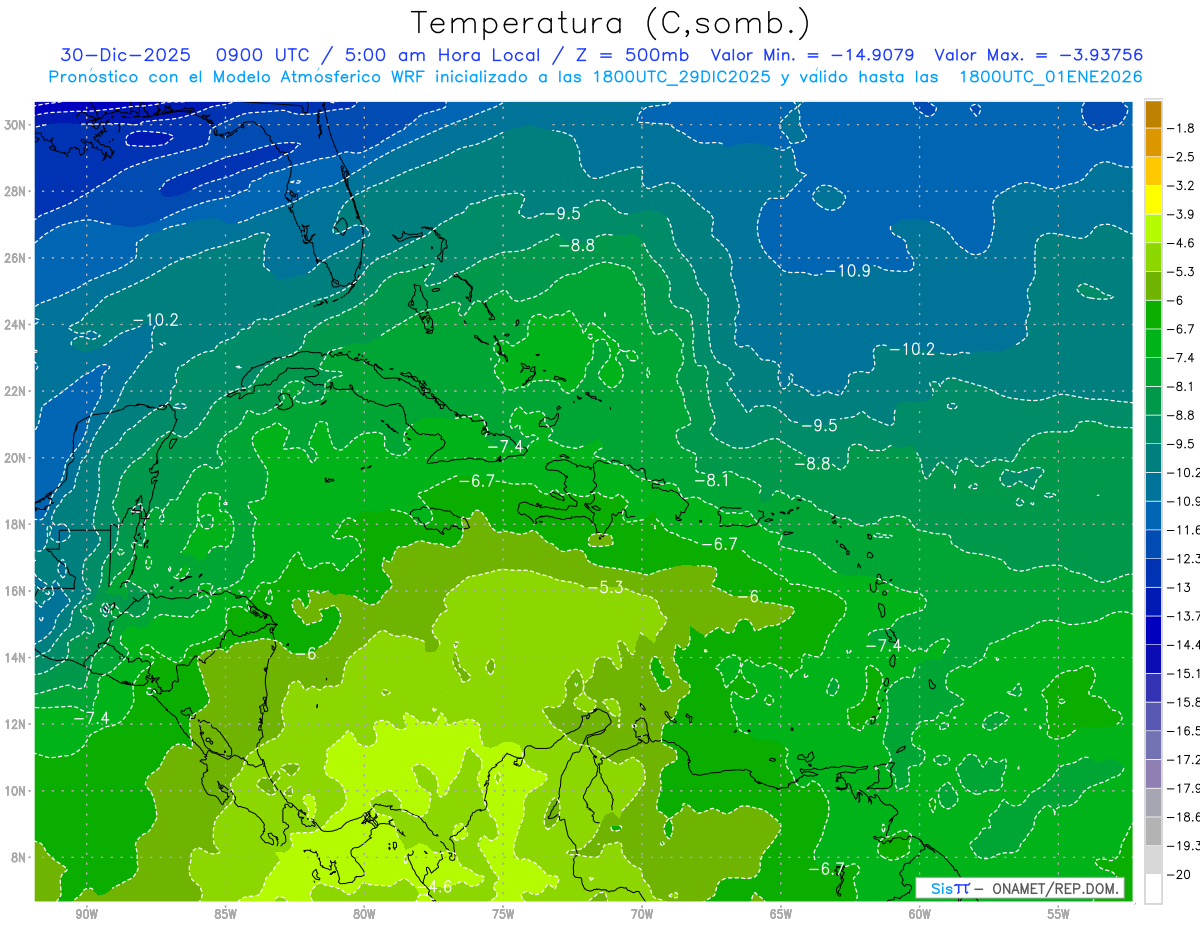Viewport: 1200px width, 927px height.
Task: Click the '18N' latitude axis label
Action: click(17, 524)
